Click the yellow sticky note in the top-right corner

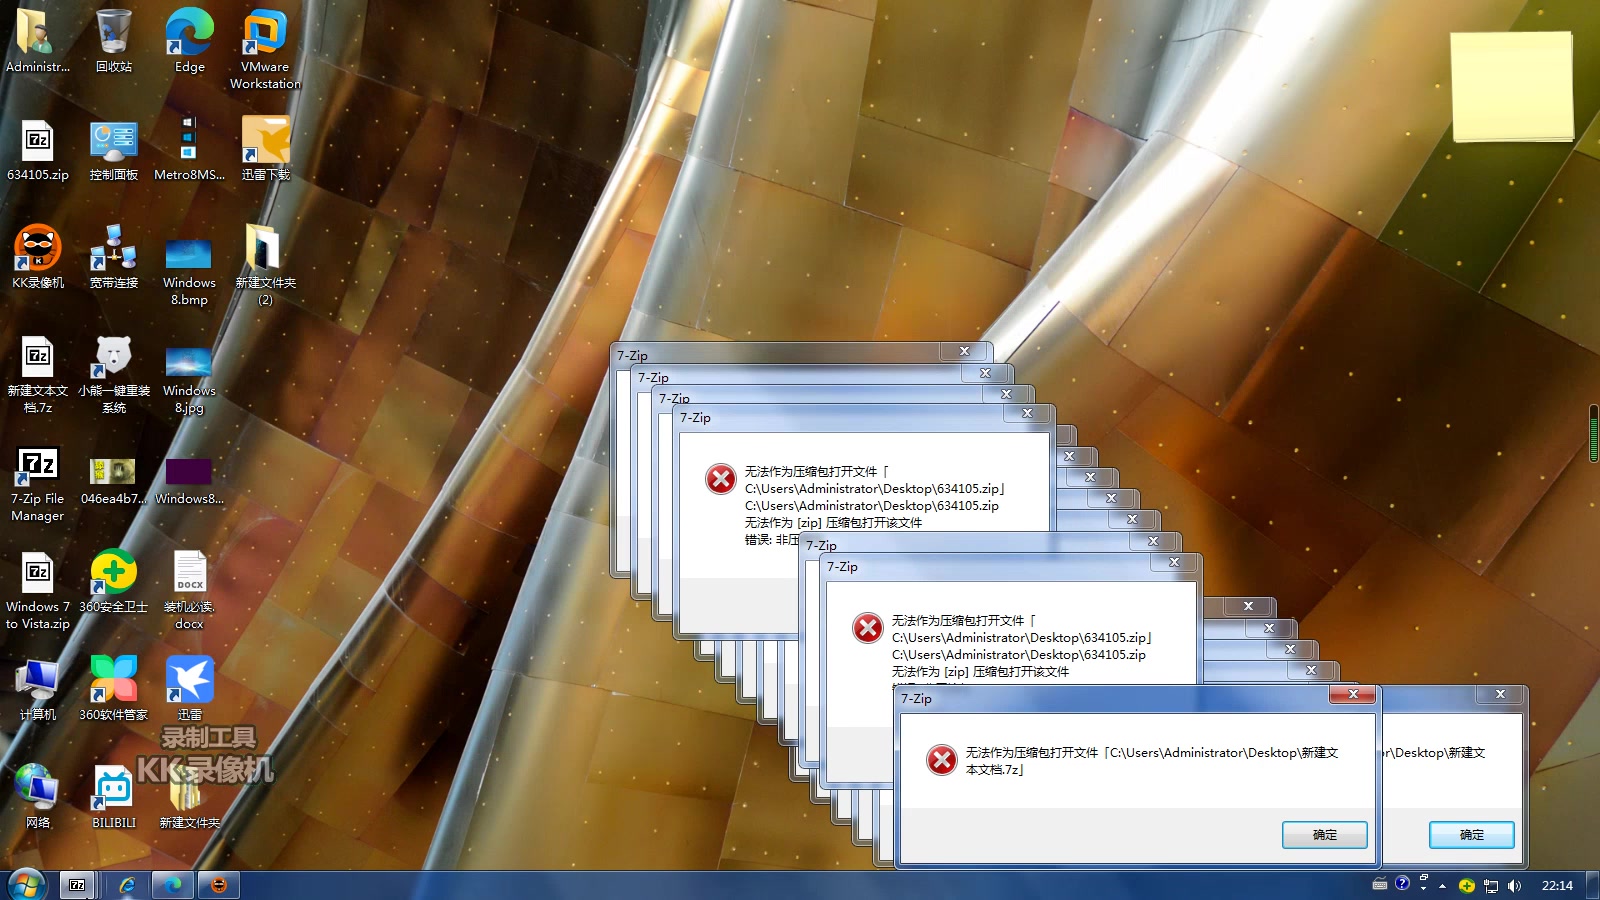(x=1512, y=86)
